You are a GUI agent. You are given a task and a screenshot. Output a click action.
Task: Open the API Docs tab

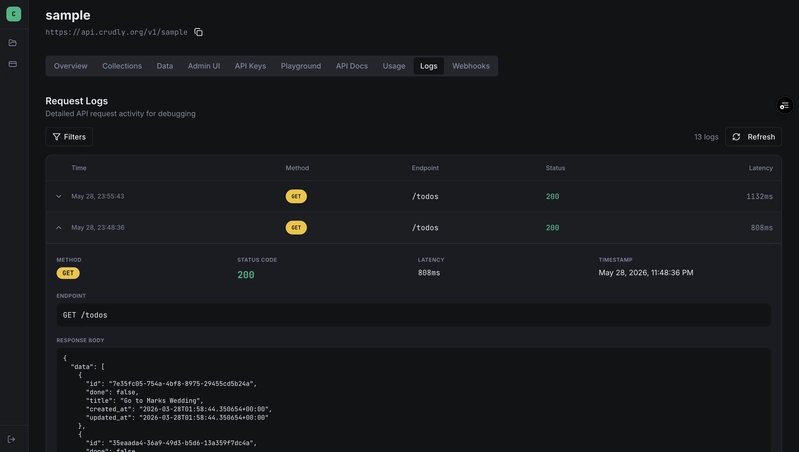coord(352,66)
